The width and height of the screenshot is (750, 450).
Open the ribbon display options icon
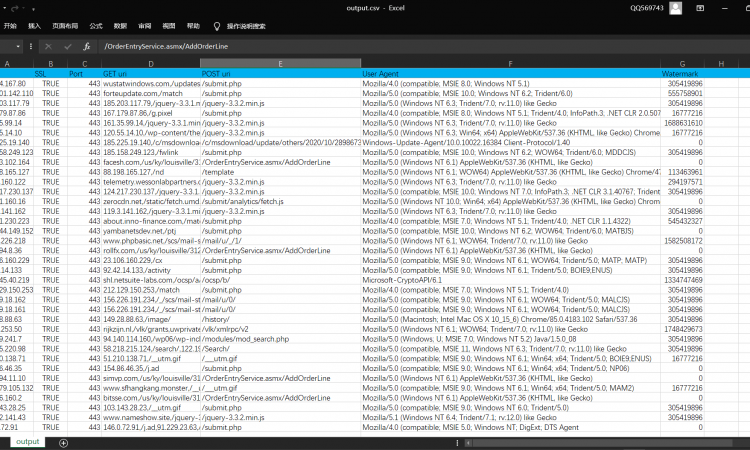[700, 8]
